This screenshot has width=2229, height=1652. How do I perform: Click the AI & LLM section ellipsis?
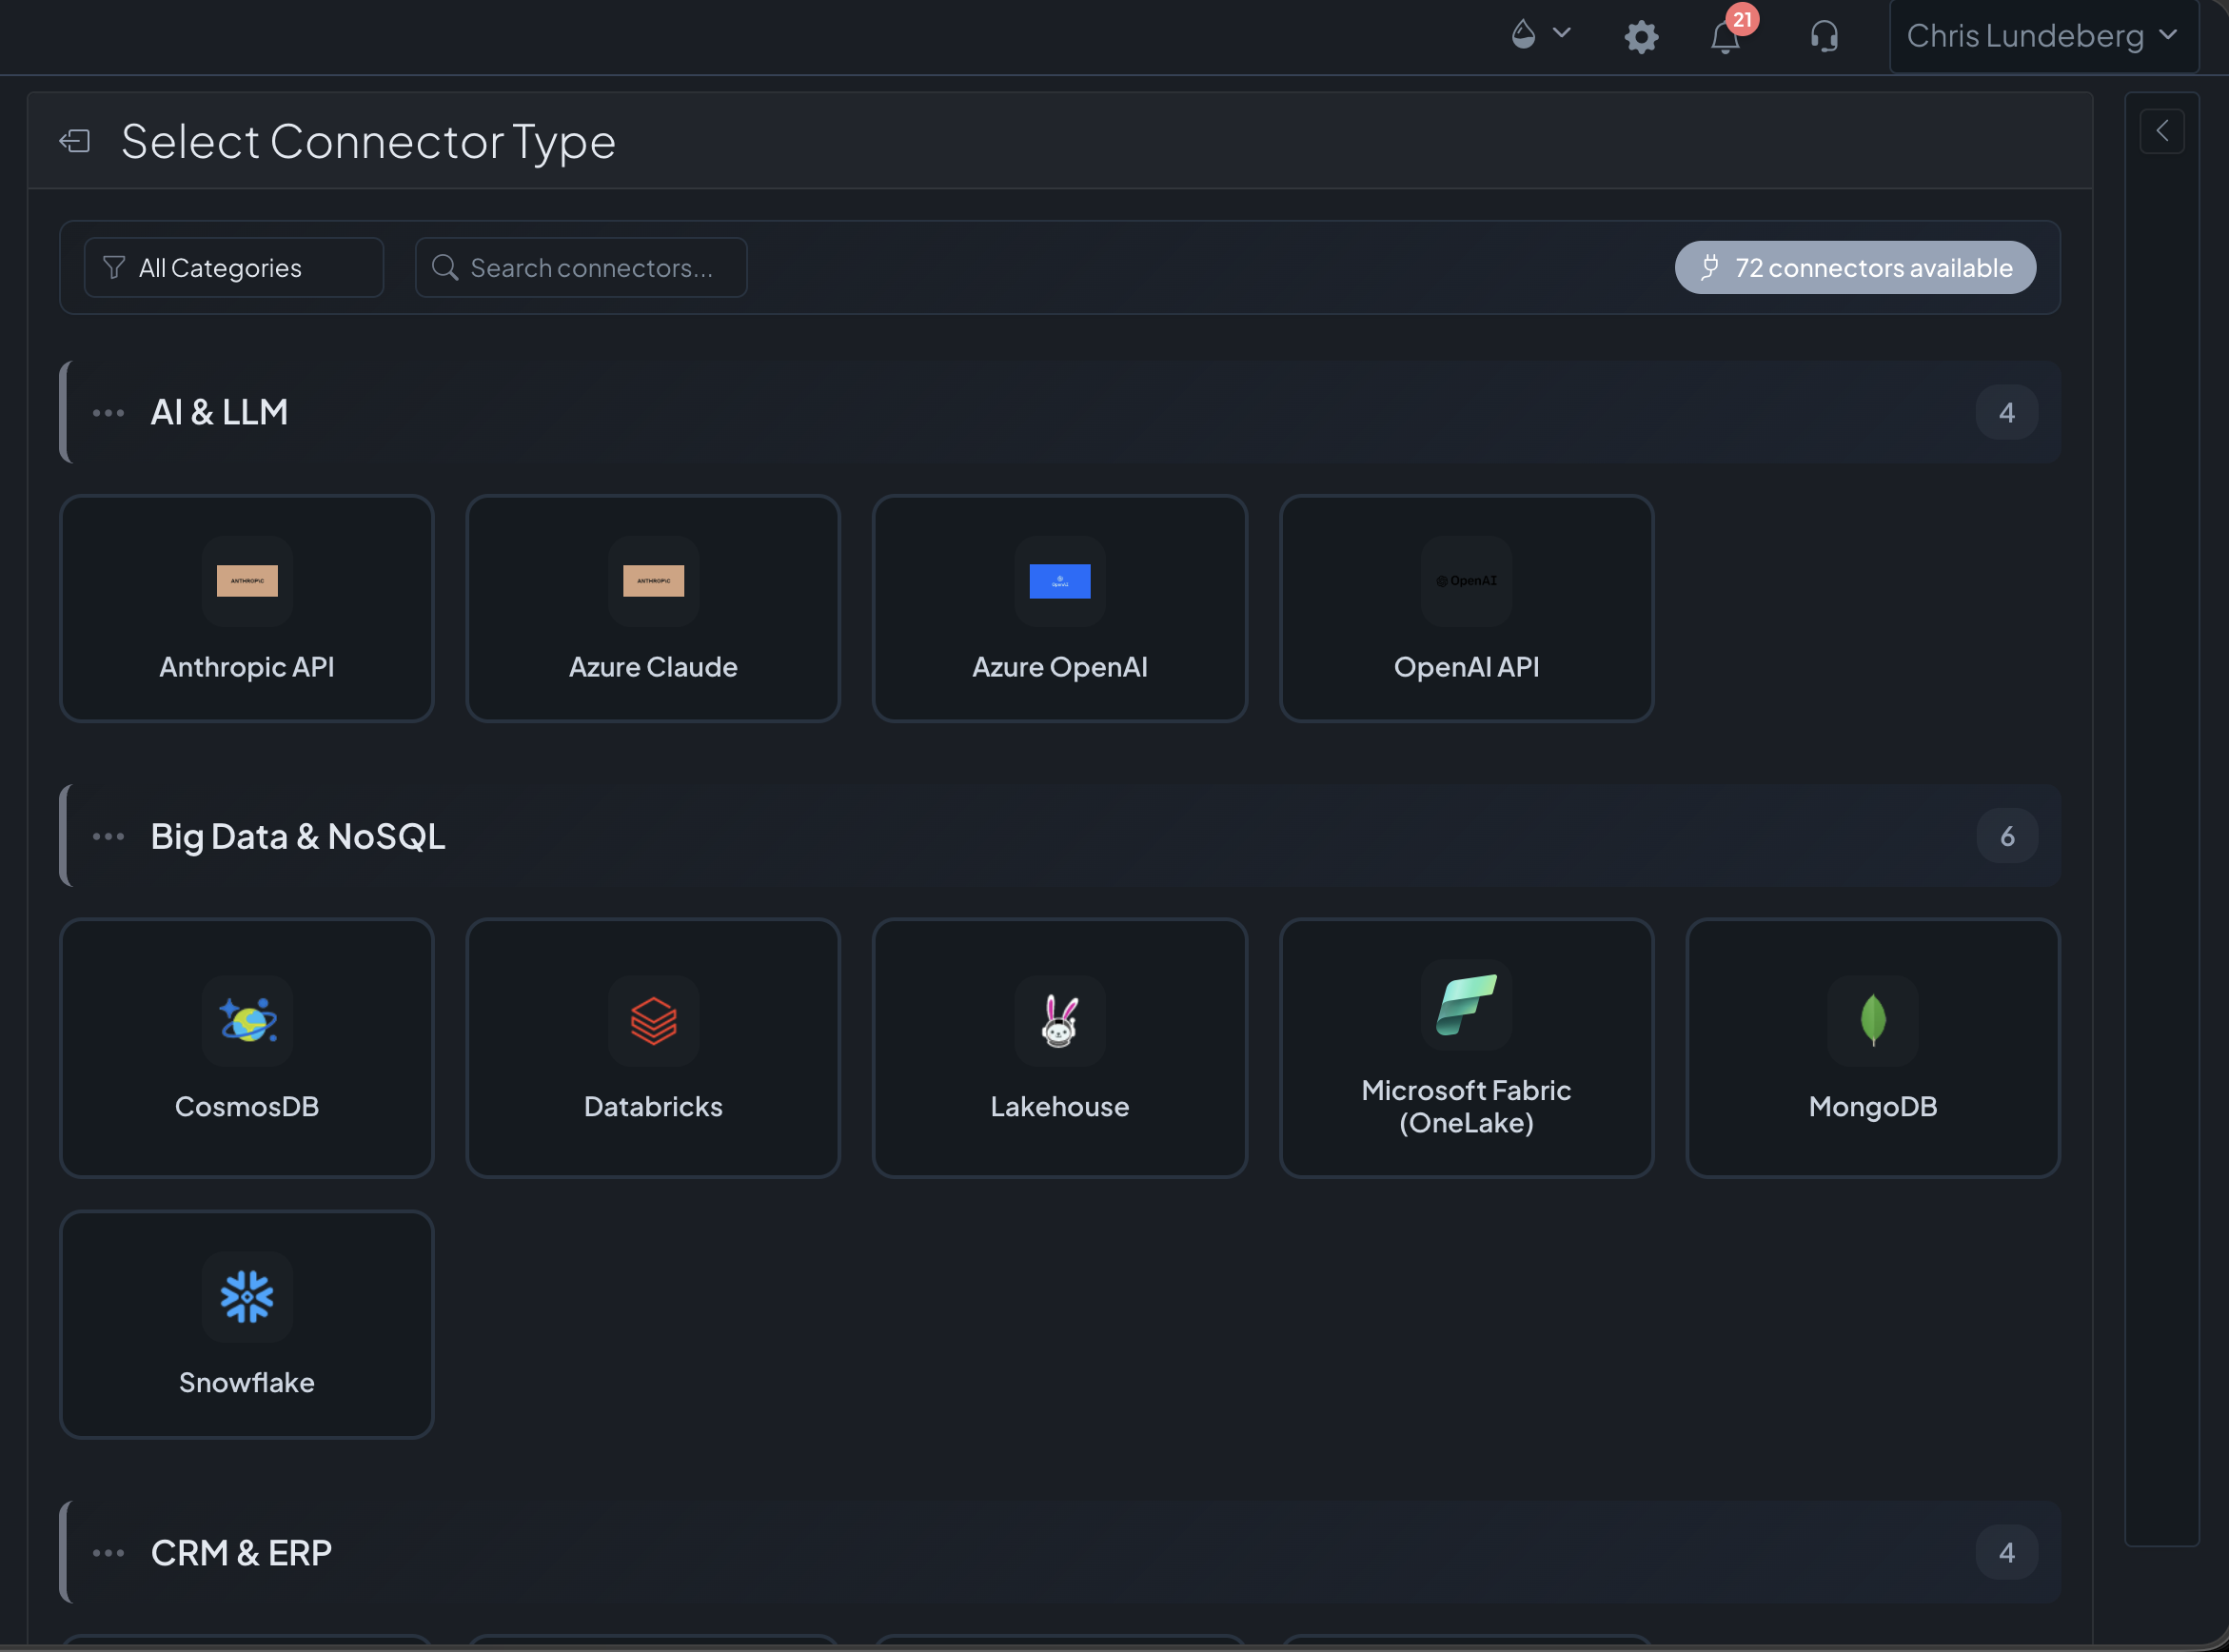(108, 412)
